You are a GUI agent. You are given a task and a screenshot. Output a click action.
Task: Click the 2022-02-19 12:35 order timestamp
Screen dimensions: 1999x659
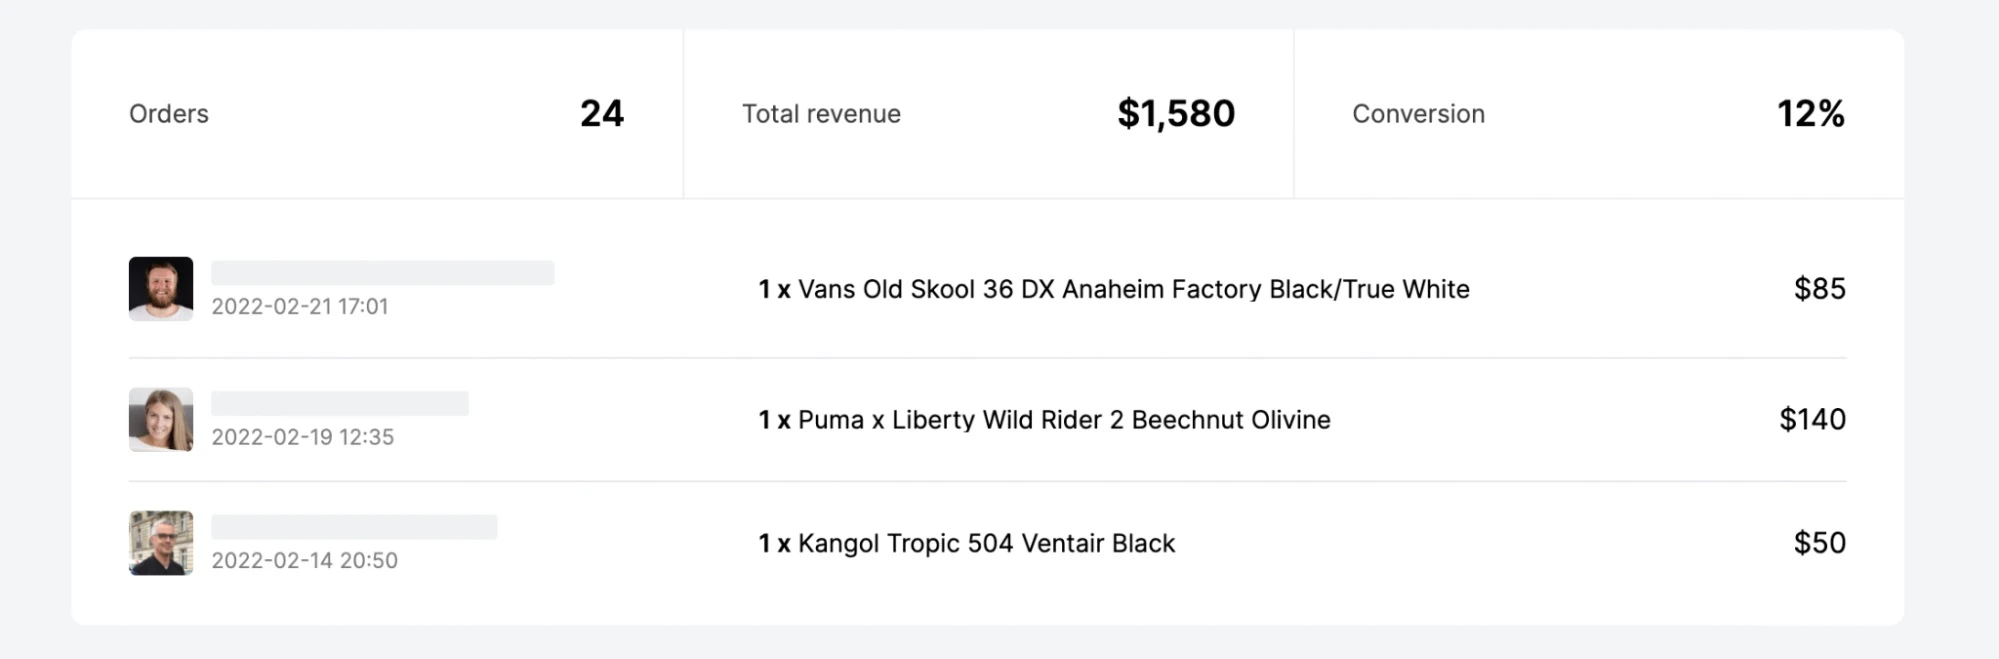pos(303,437)
